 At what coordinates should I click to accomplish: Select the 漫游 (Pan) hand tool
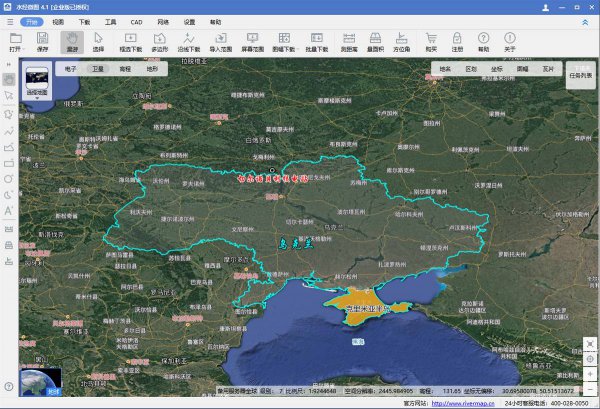tap(70, 40)
